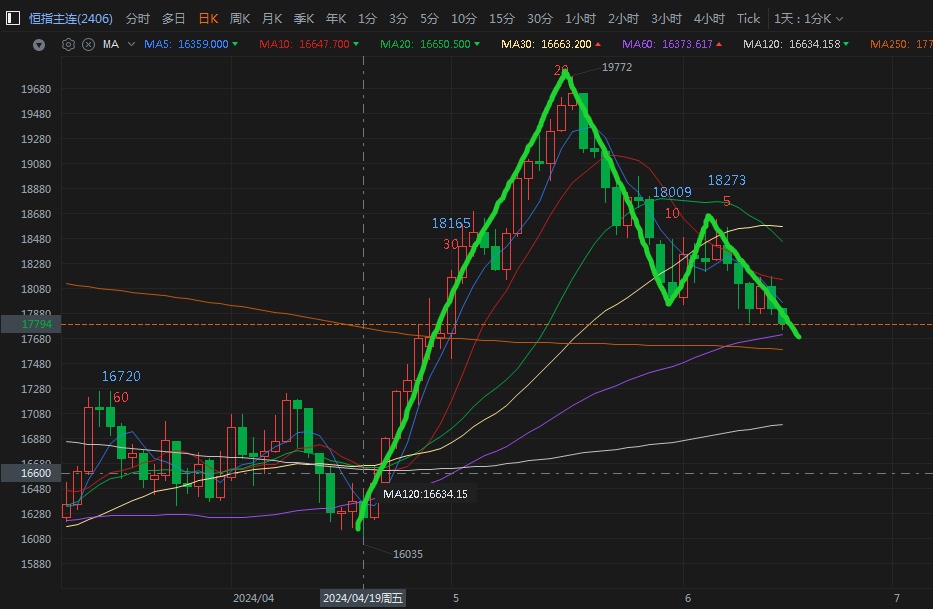This screenshot has height=609, width=933.
Task: Open the 1天：1分K period dropdown
Action: click(808, 18)
